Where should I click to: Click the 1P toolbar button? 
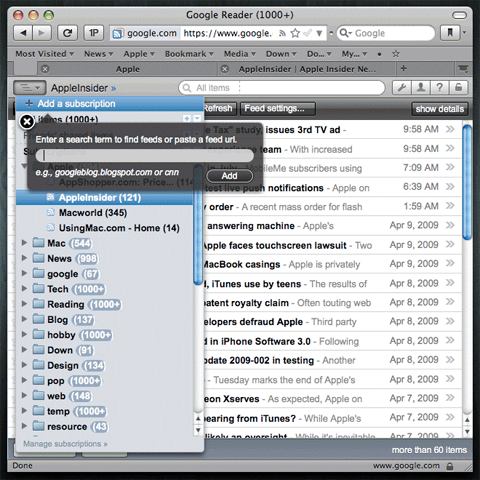click(x=94, y=33)
